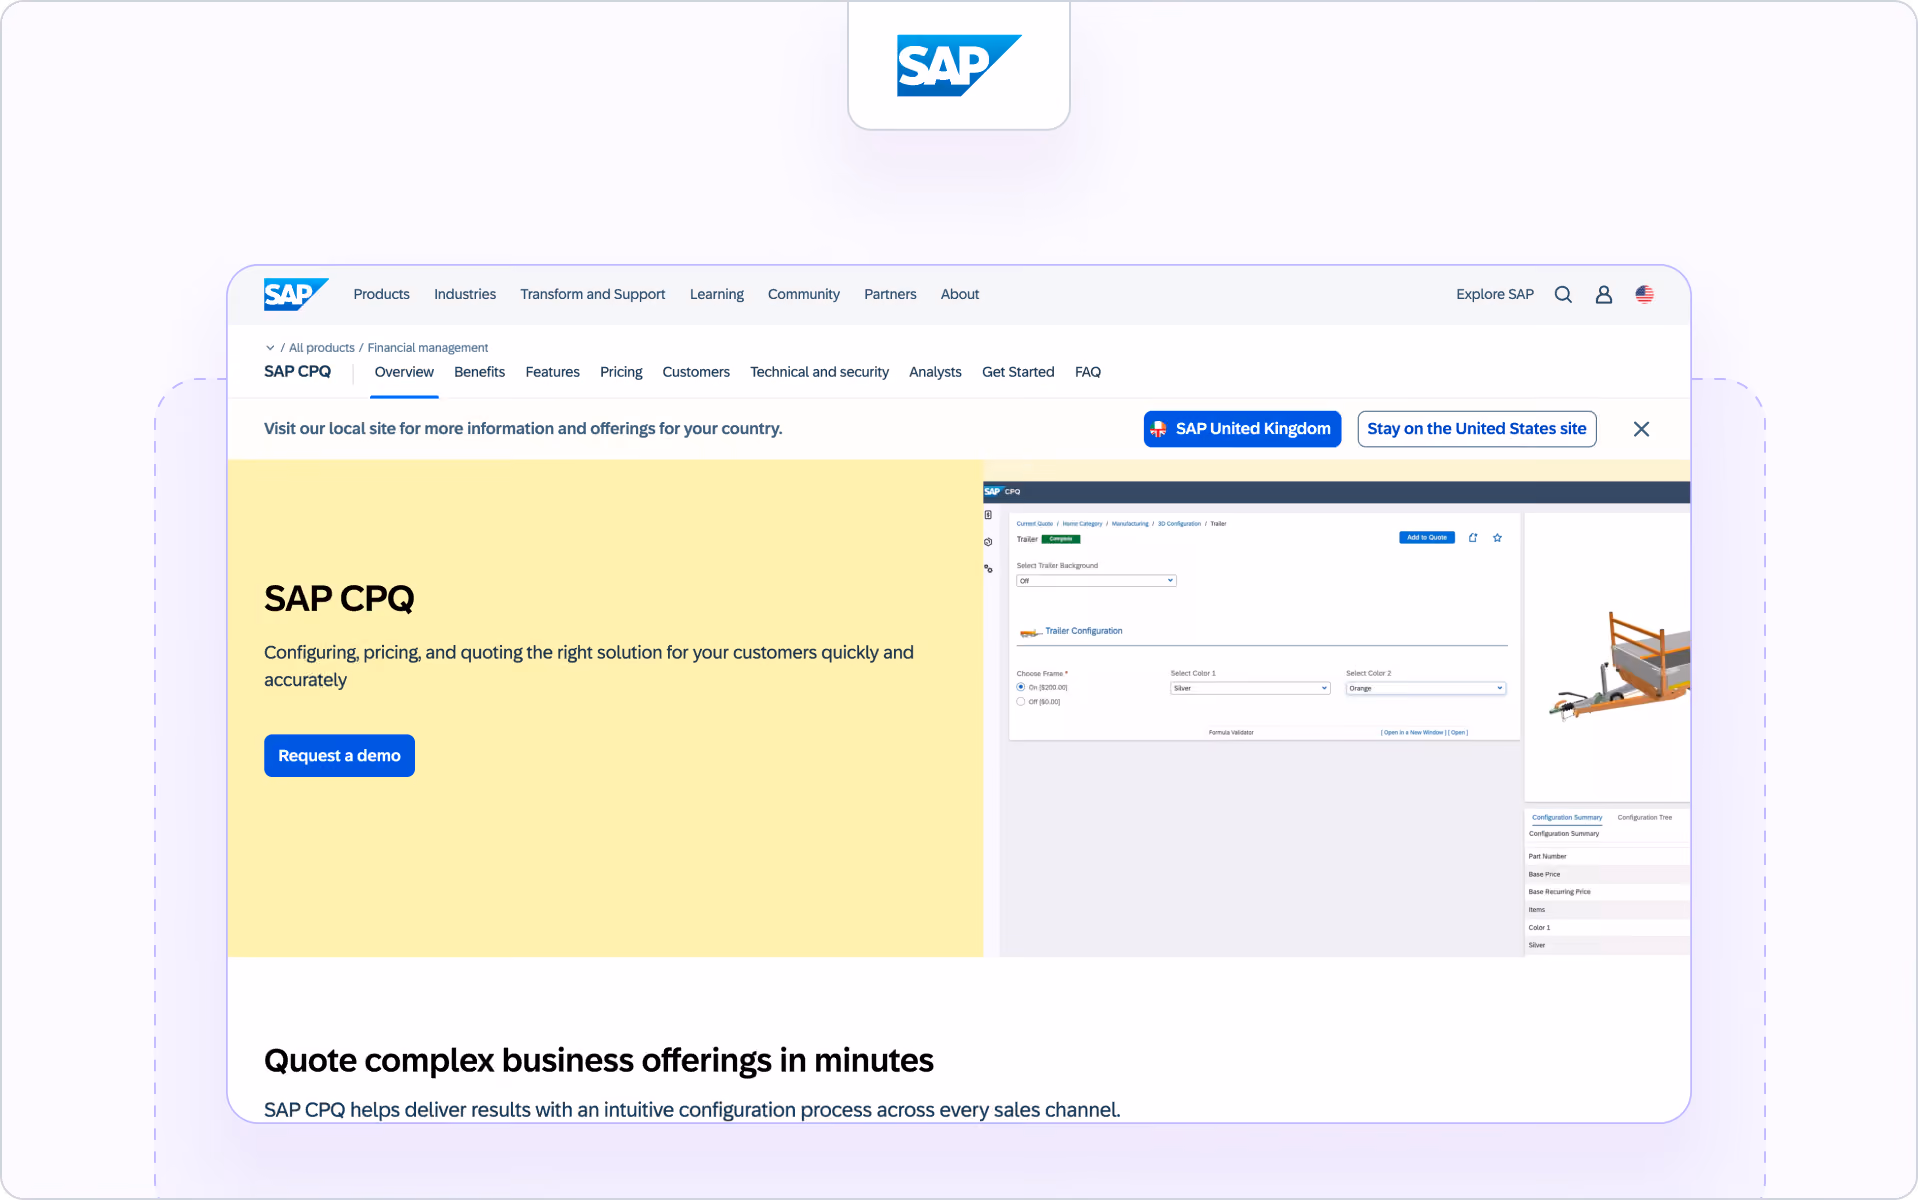Viewport: 1918px width, 1200px height.
Task: Switch to the FAQ tab
Action: (x=1088, y=372)
